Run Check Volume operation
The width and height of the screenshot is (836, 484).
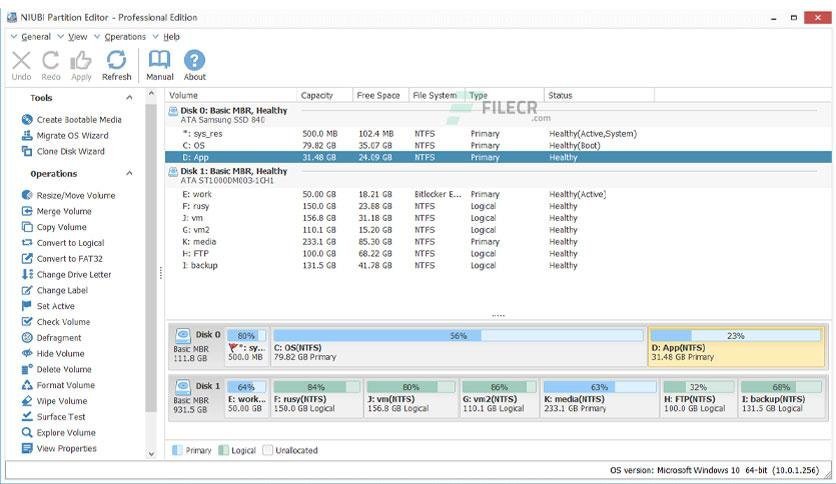57,321
